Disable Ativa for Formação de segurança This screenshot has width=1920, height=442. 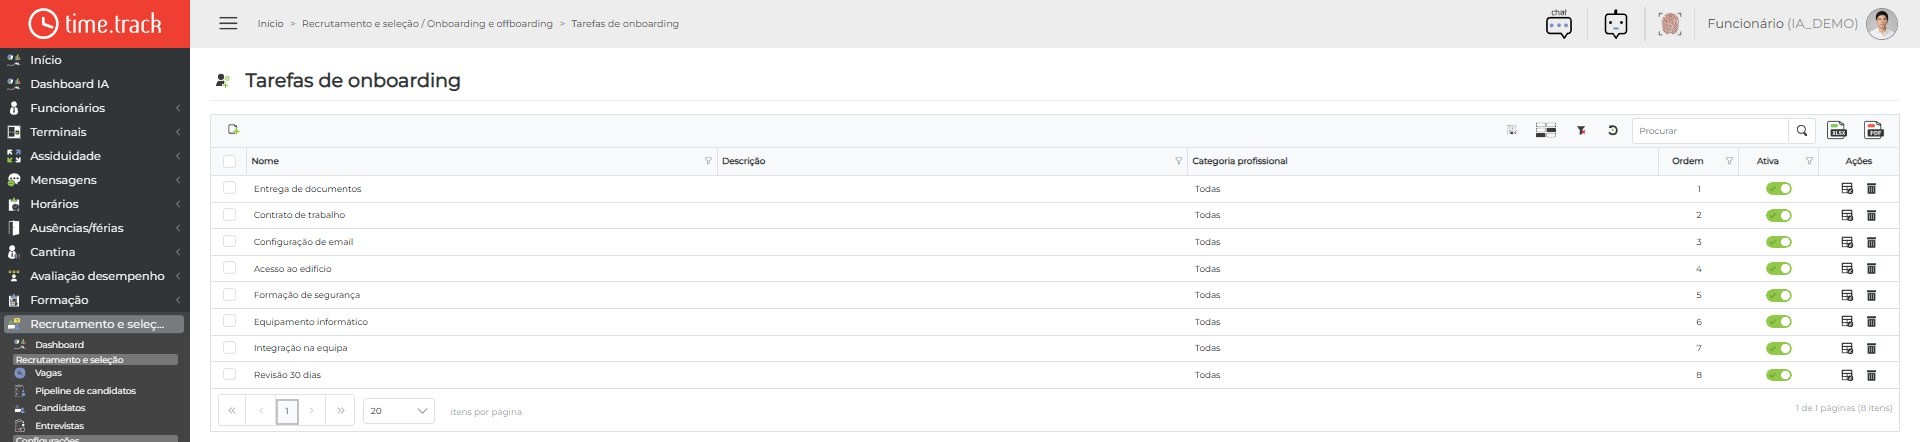[x=1778, y=295]
